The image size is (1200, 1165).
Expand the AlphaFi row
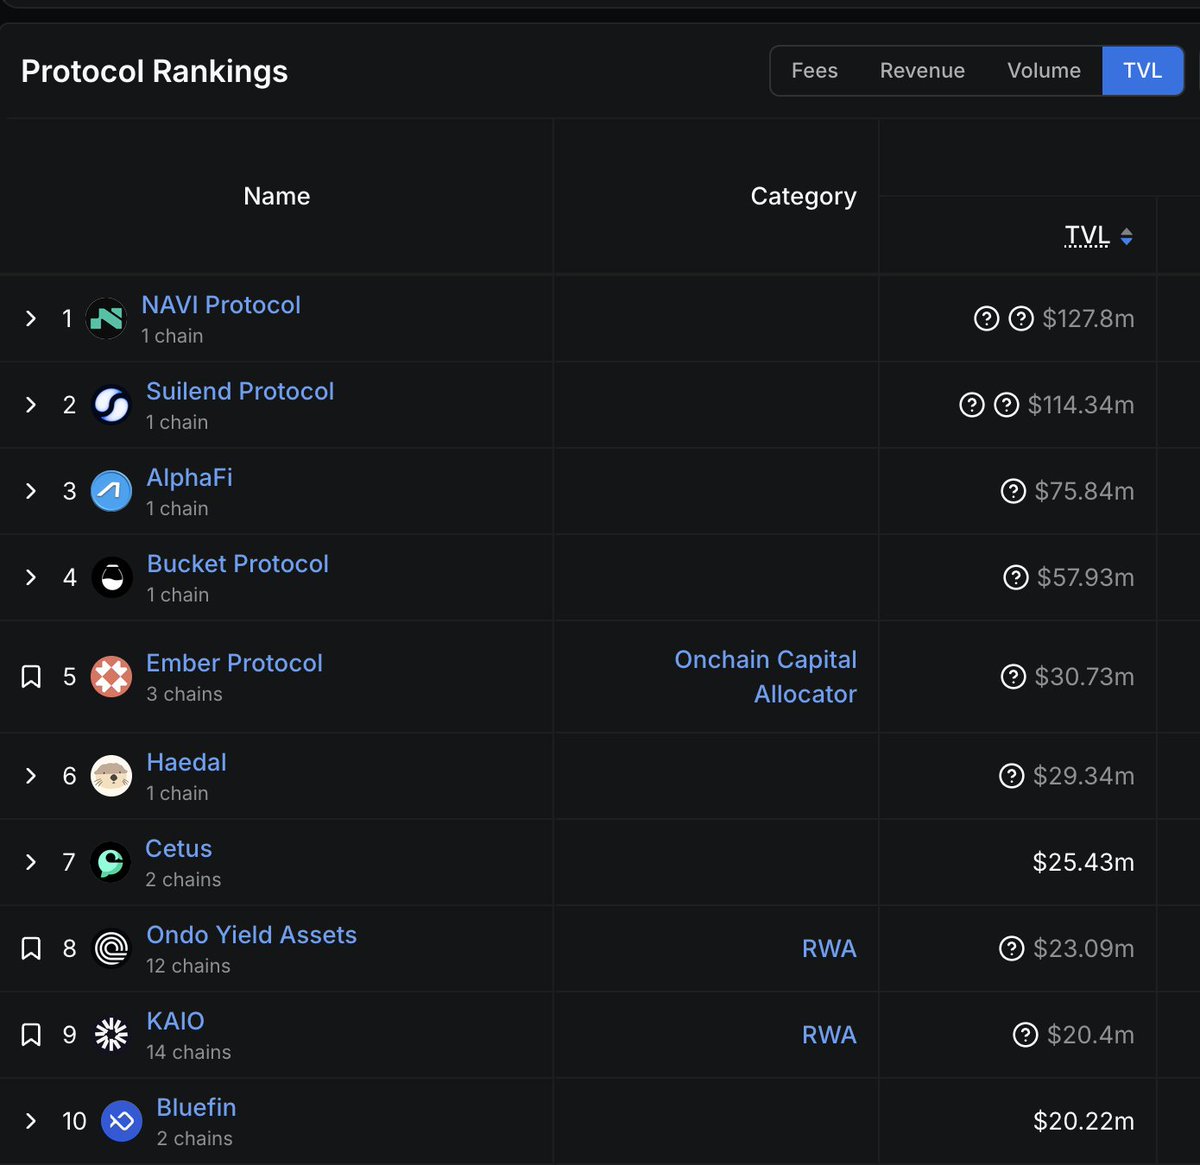[31, 491]
